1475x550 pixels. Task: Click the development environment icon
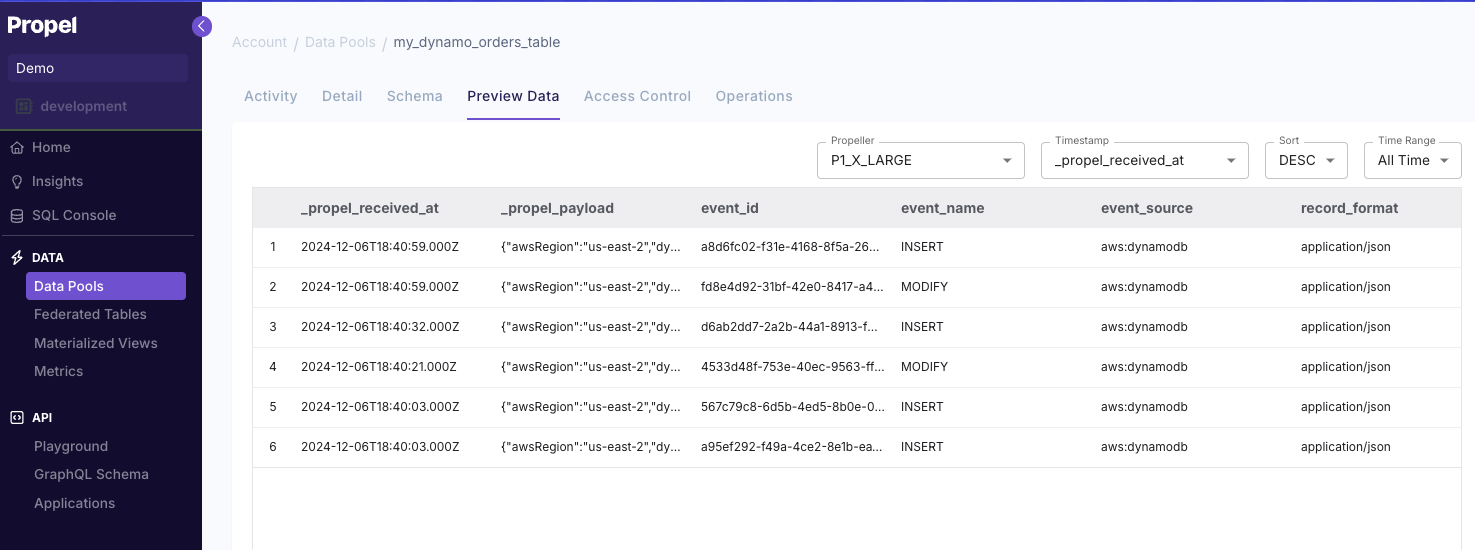(24, 106)
